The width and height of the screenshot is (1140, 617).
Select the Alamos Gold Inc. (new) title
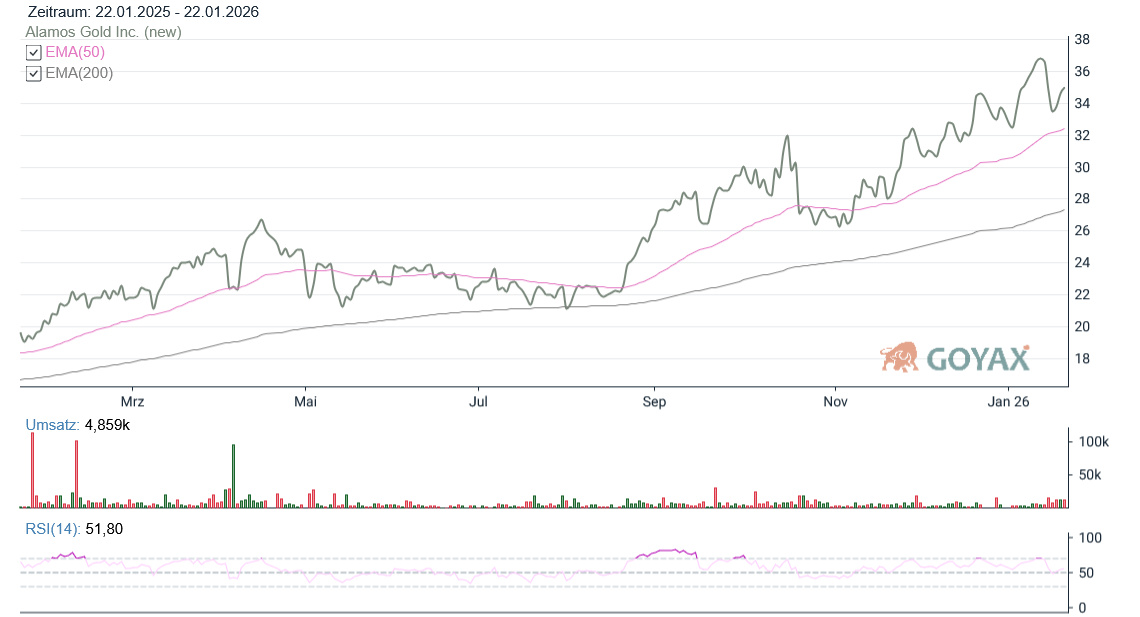pyautogui.click(x=104, y=32)
